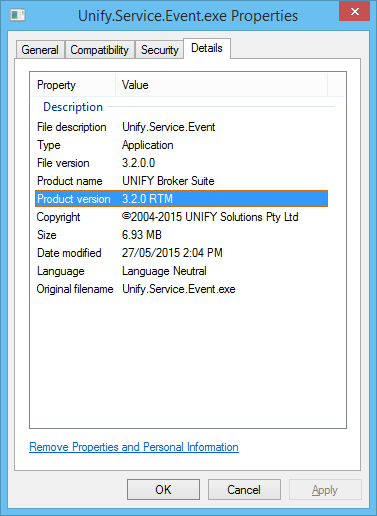Select the Size property row
This screenshot has height=516, width=377.
click(x=181, y=235)
